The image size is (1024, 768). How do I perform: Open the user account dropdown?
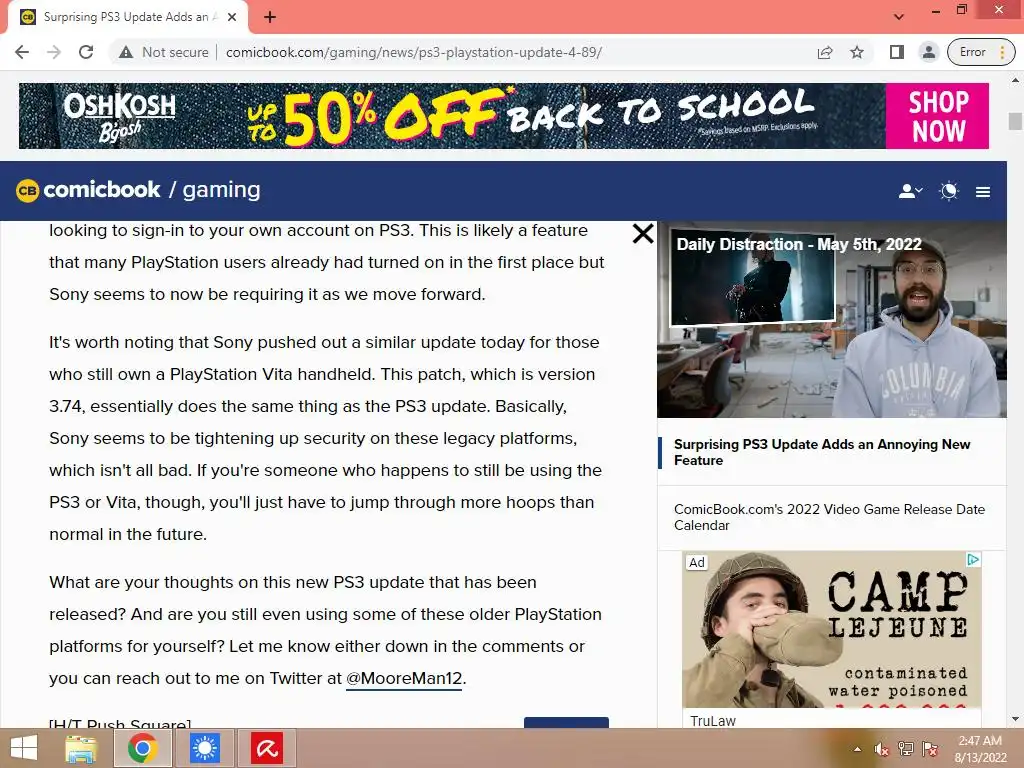tap(910, 191)
